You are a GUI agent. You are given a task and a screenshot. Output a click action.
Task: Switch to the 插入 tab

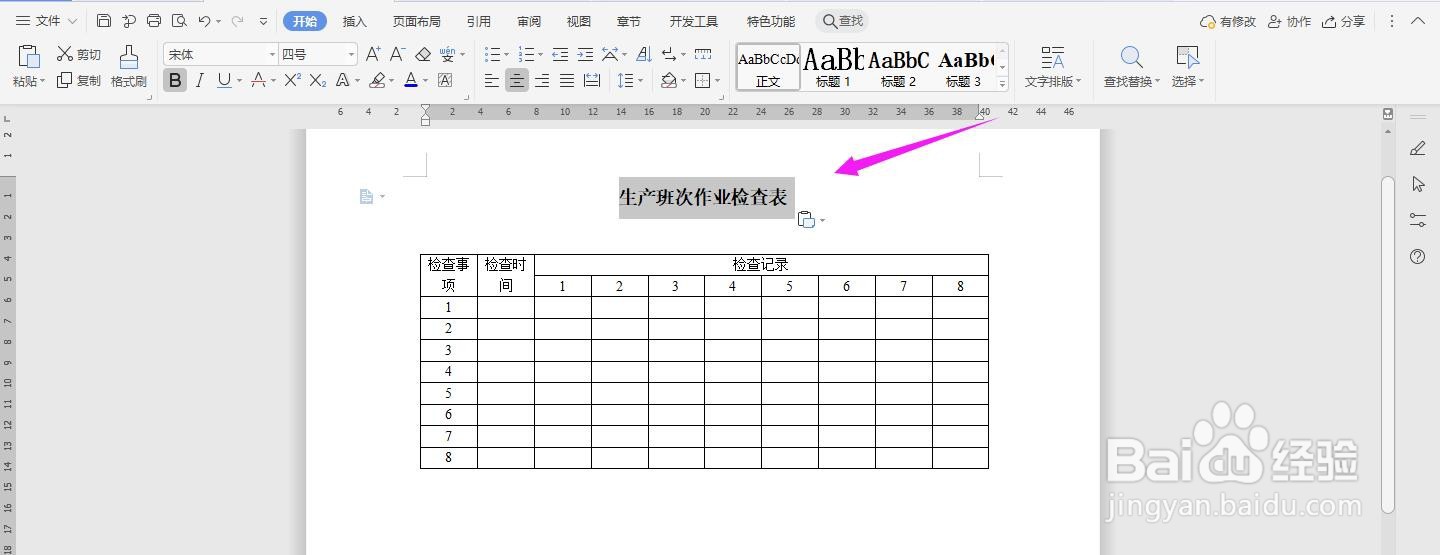point(355,21)
